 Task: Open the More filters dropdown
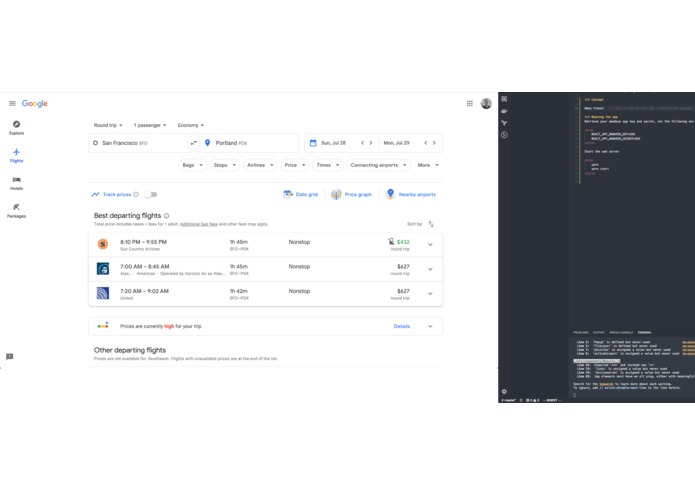(428, 165)
